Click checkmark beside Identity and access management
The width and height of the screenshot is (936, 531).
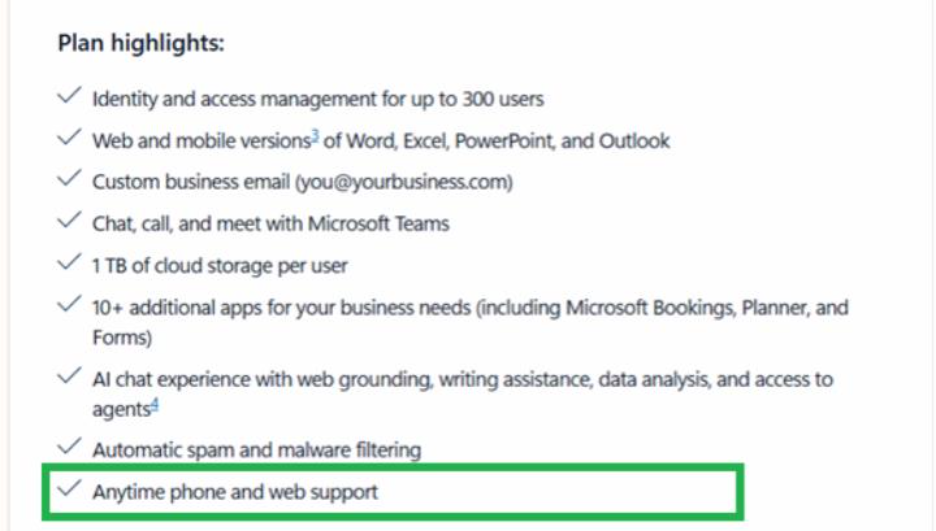[69, 95]
